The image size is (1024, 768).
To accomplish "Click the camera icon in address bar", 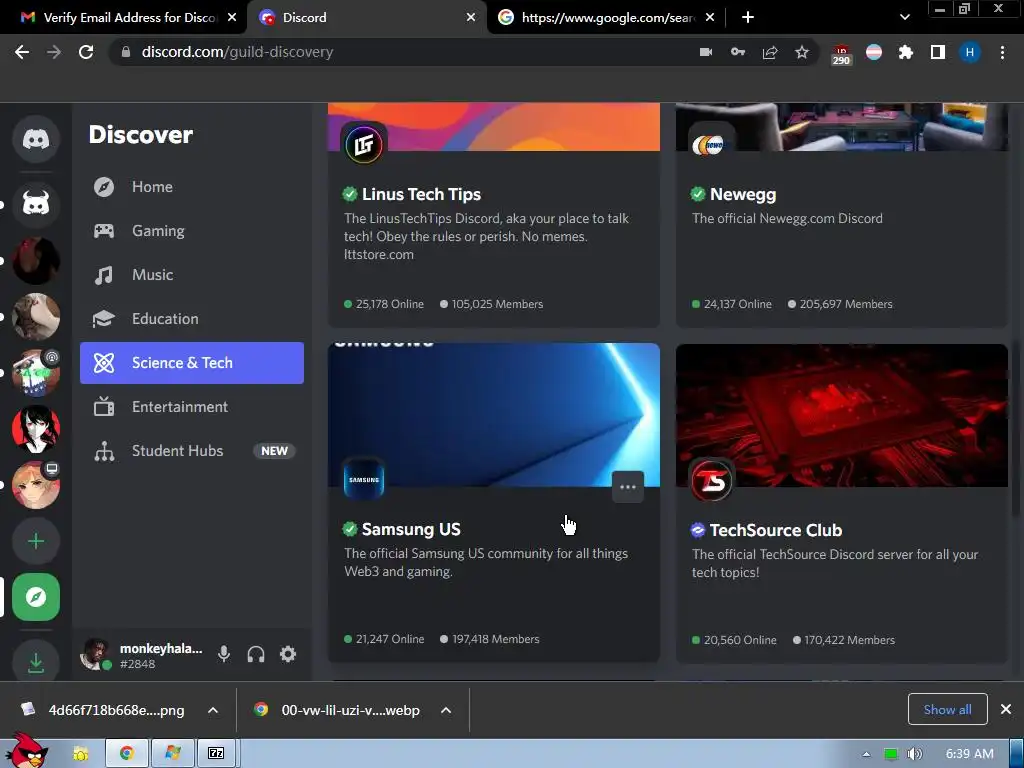I will tap(706, 52).
